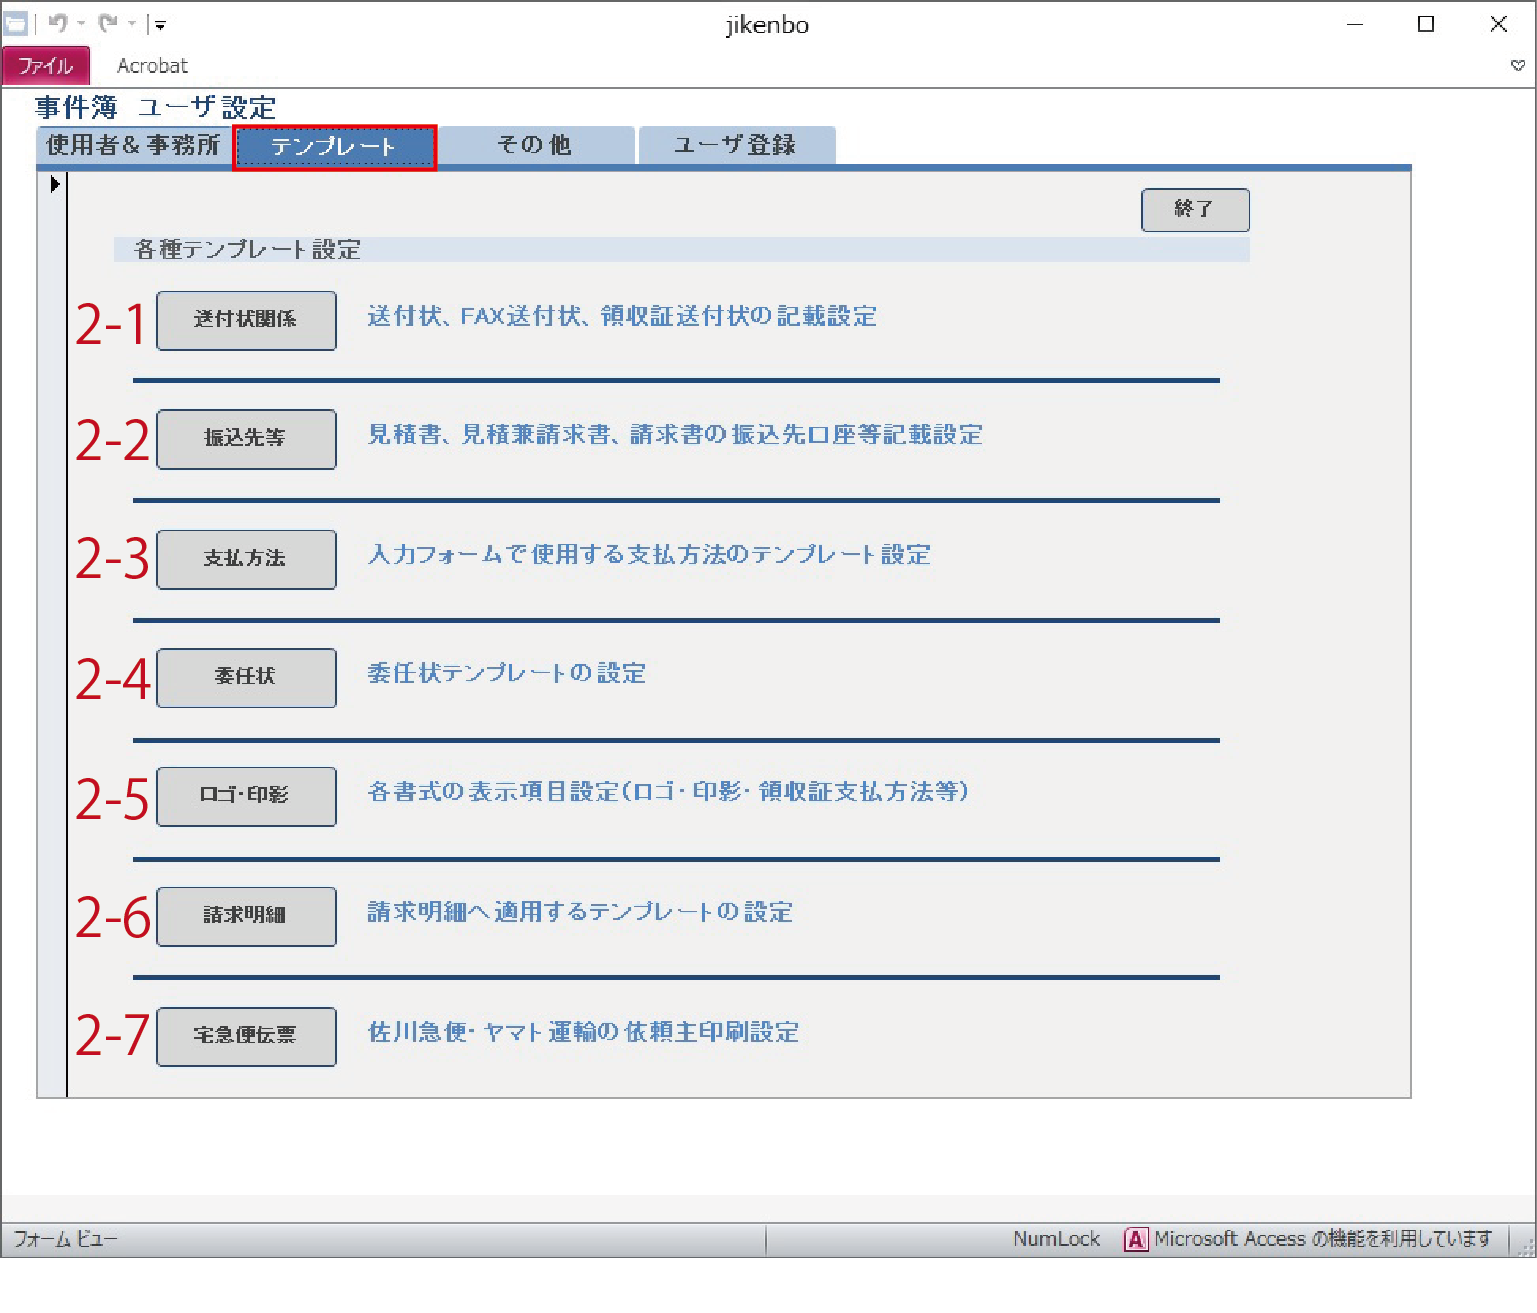
Task: Open the ファイル menu tab
Action: coord(46,66)
